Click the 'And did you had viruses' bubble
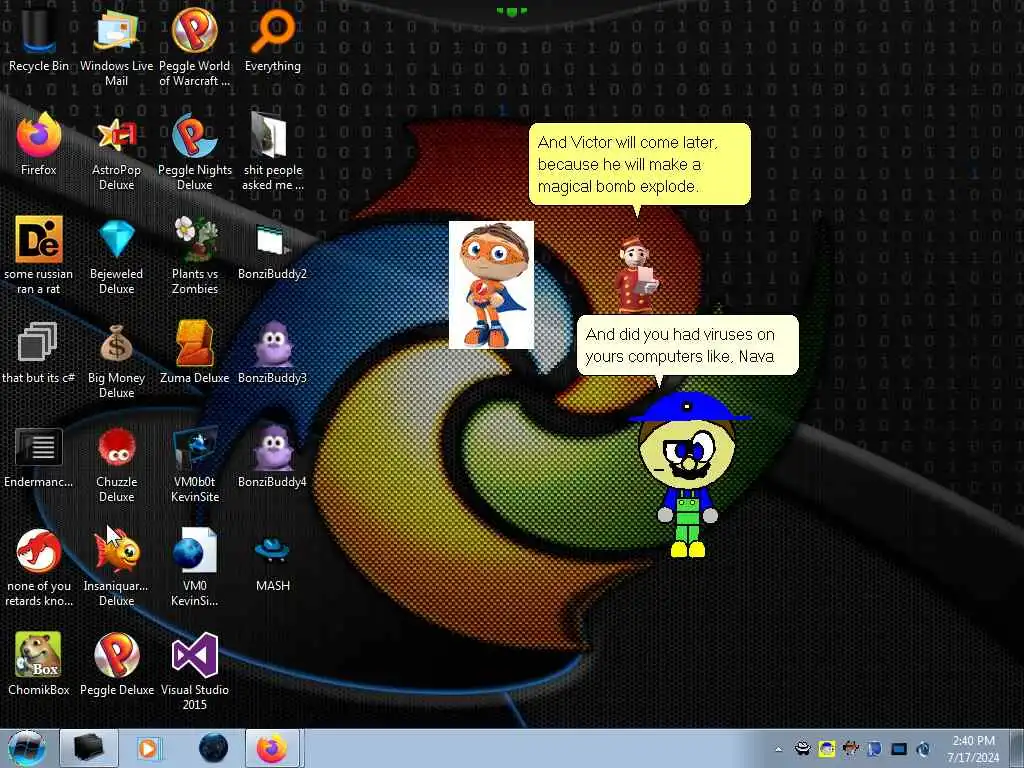This screenshot has width=1024, height=768. pos(688,345)
